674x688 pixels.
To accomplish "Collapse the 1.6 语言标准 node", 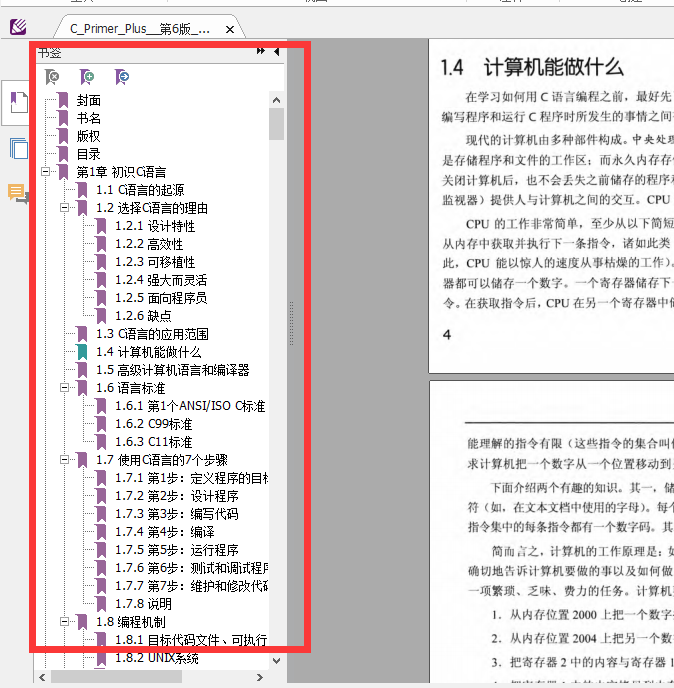I will [65, 388].
